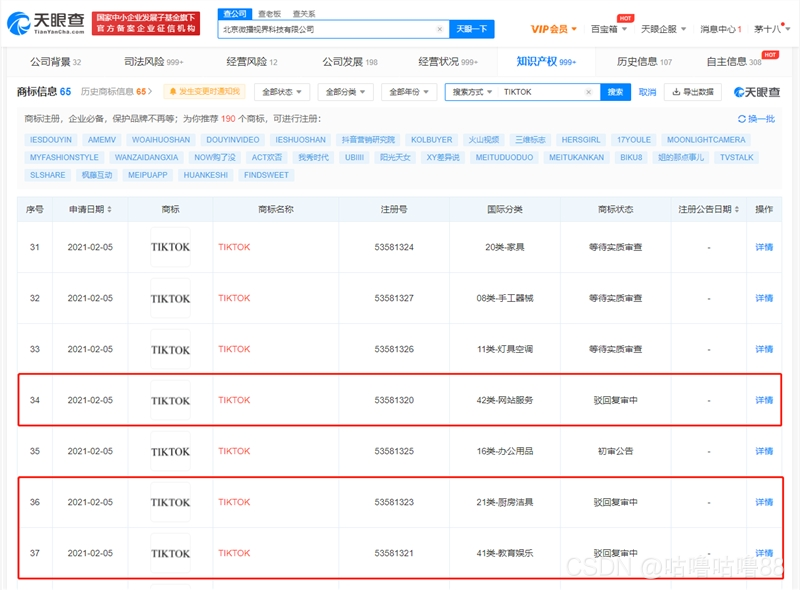Viewport: 800px width, 590px height.
Task: Click the refresh batch recommendations link
Action: tap(756, 119)
